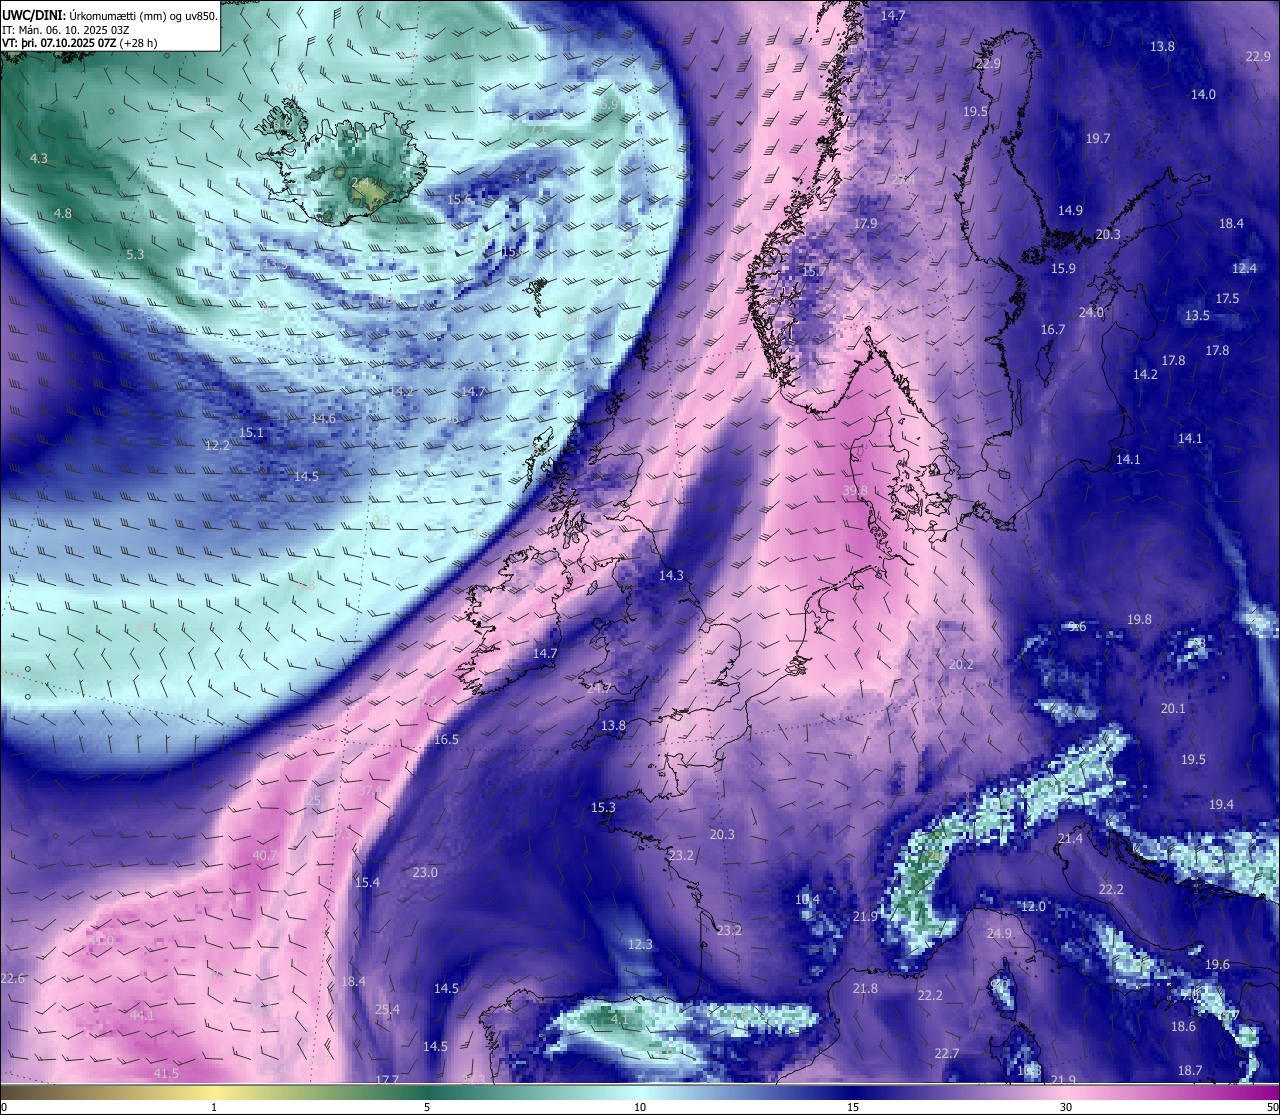Click the 0 tick on the colour scale

(3, 1107)
